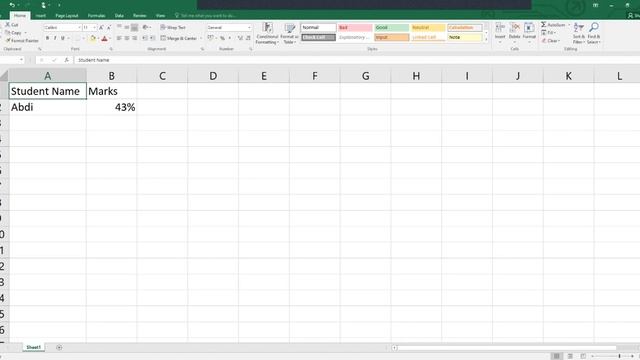Viewport: 640px width, 360px height.
Task: Click the Undo icon in quick access toolbar
Action: coord(12,5)
